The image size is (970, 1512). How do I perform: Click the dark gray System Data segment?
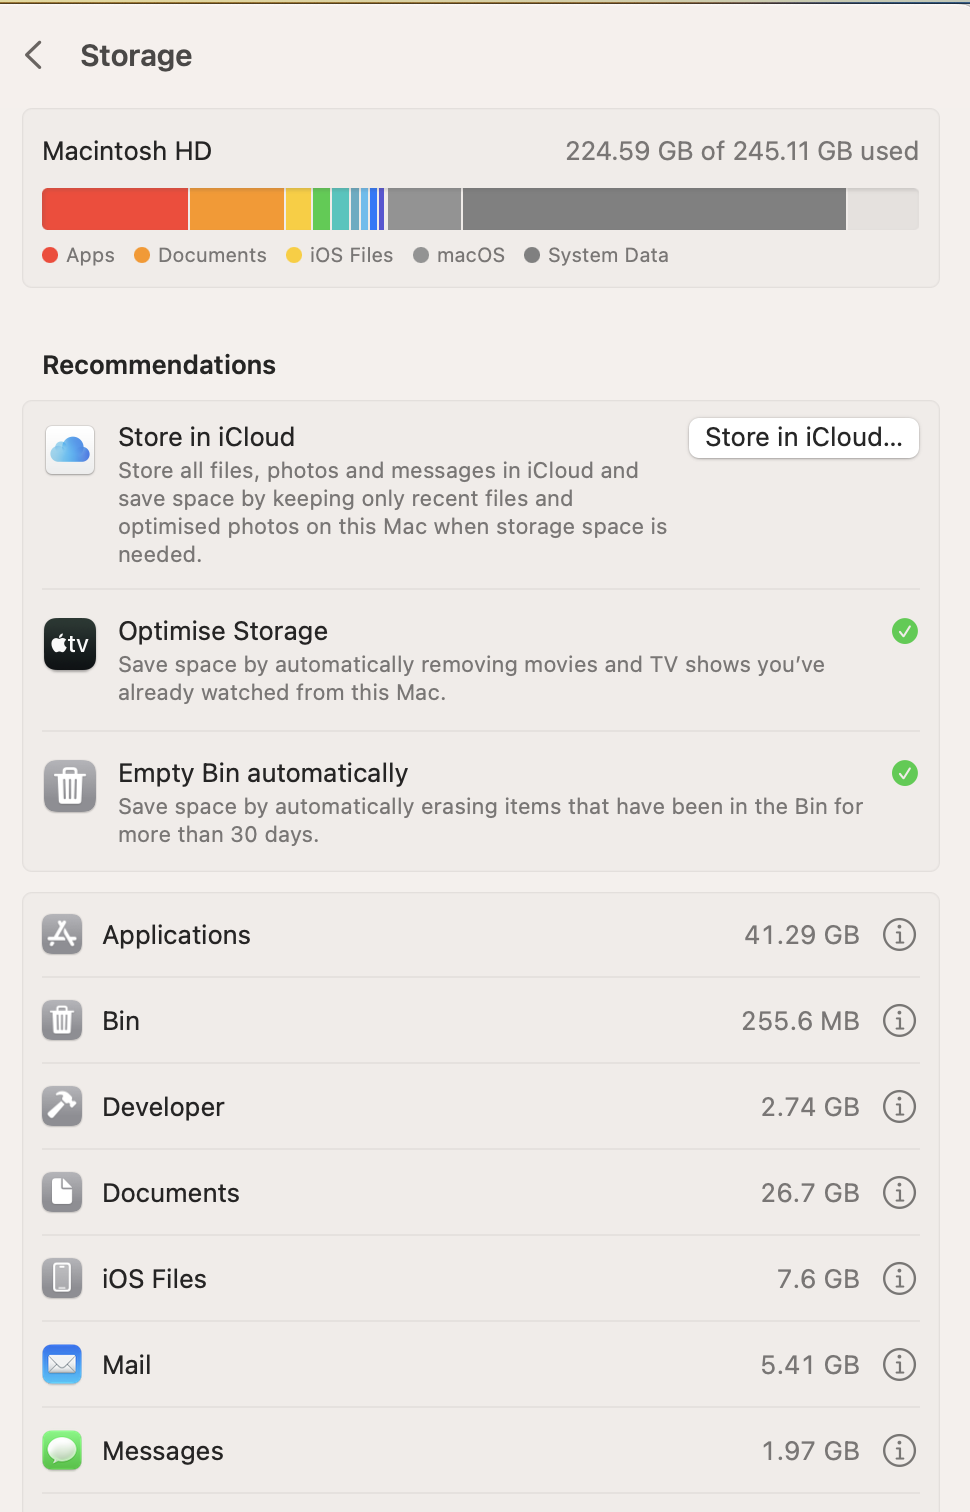[654, 209]
